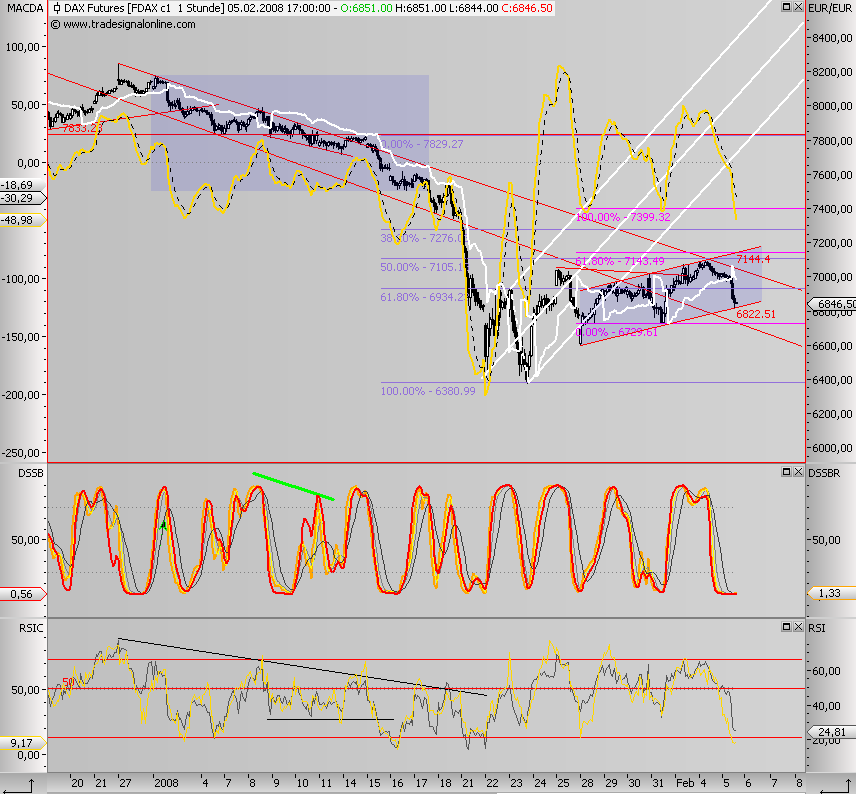Click the 2008 date label on time axis
This screenshot has height=794, width=856.
pyautogui.click(x=167, y=783)
